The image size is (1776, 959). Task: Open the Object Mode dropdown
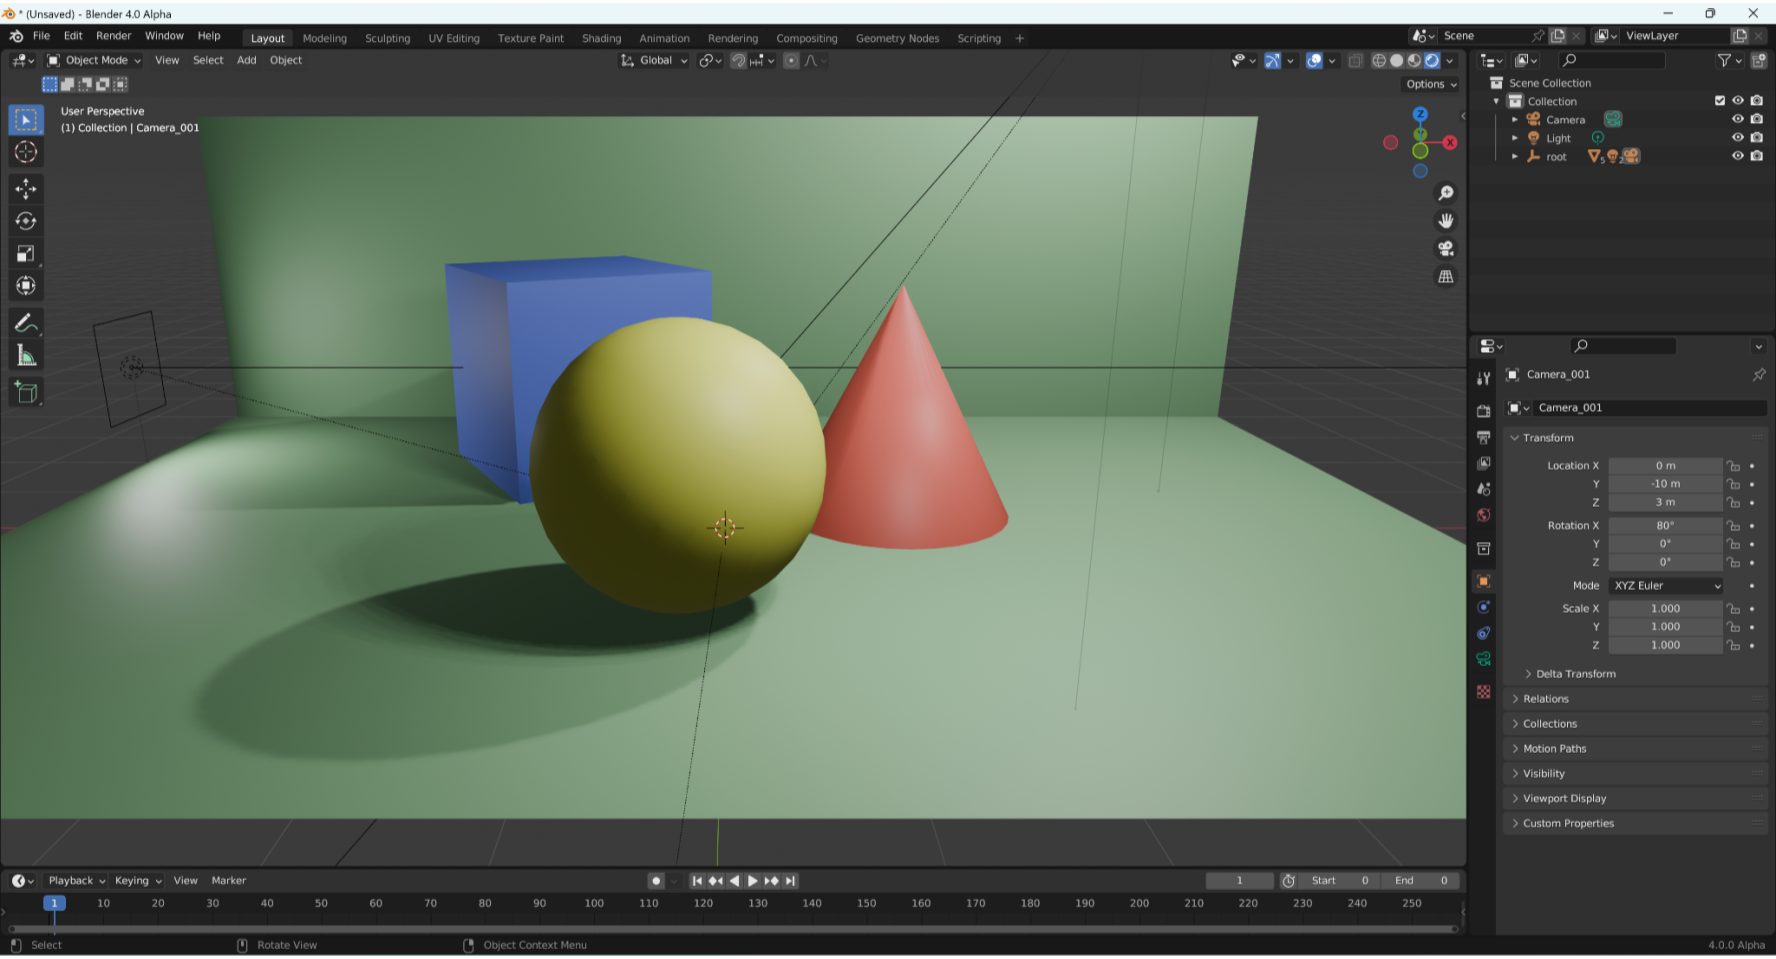pyautogui.click(x=93, y=60)
